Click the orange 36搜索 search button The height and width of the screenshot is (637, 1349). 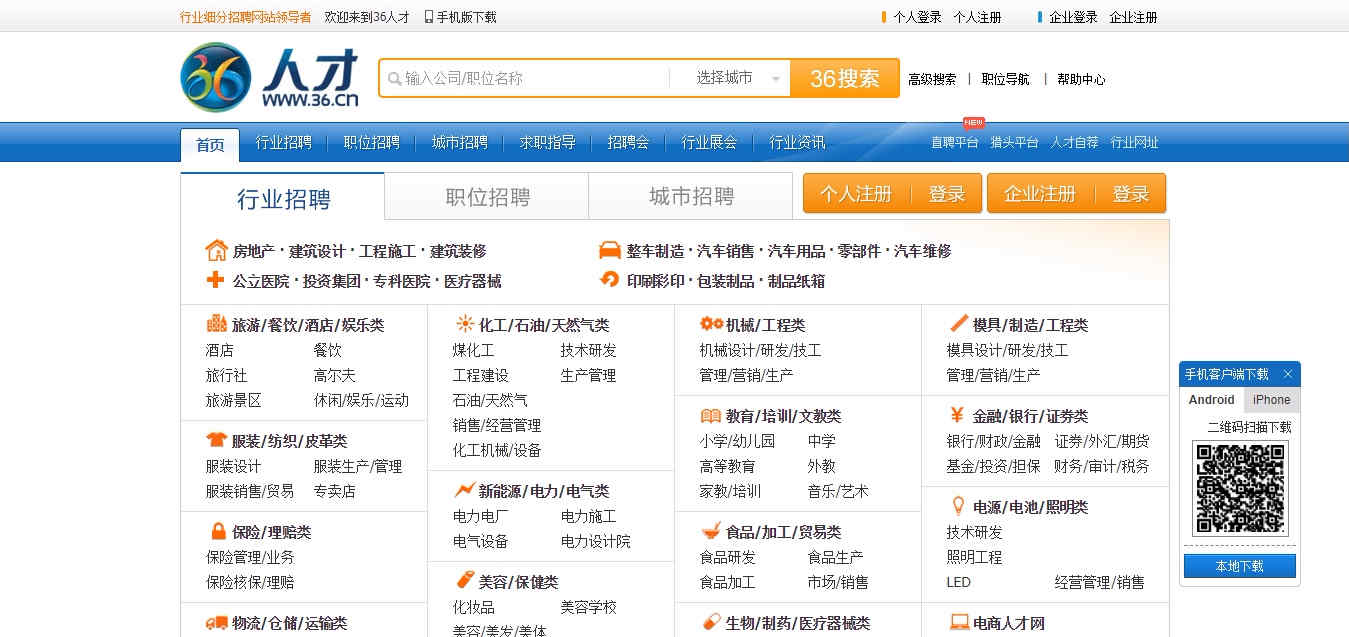point(845,77)
